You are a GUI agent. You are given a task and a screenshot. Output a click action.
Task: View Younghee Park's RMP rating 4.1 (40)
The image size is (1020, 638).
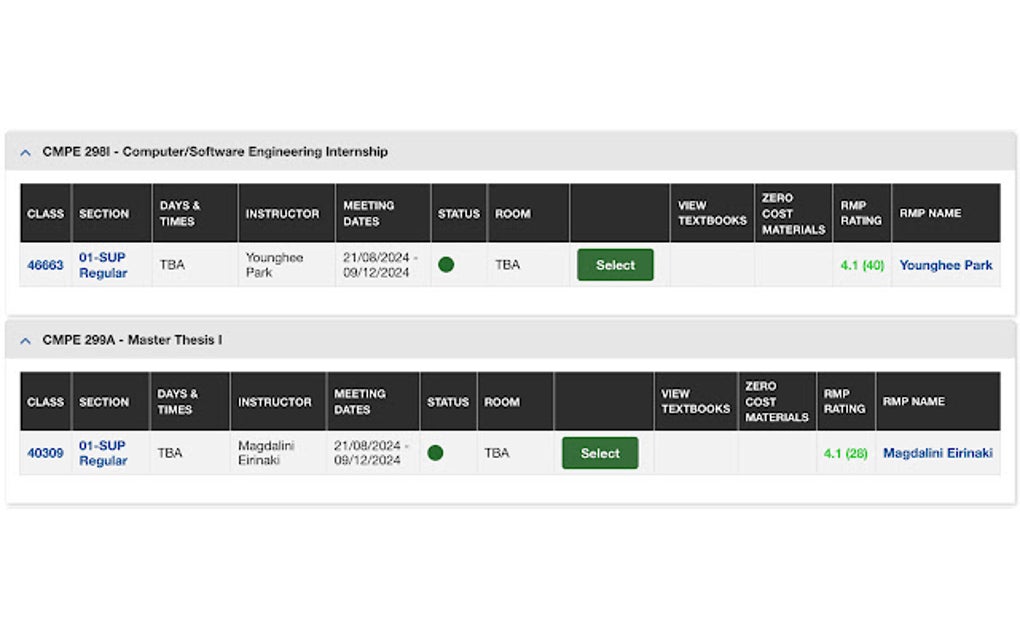[x=861, y=265]
